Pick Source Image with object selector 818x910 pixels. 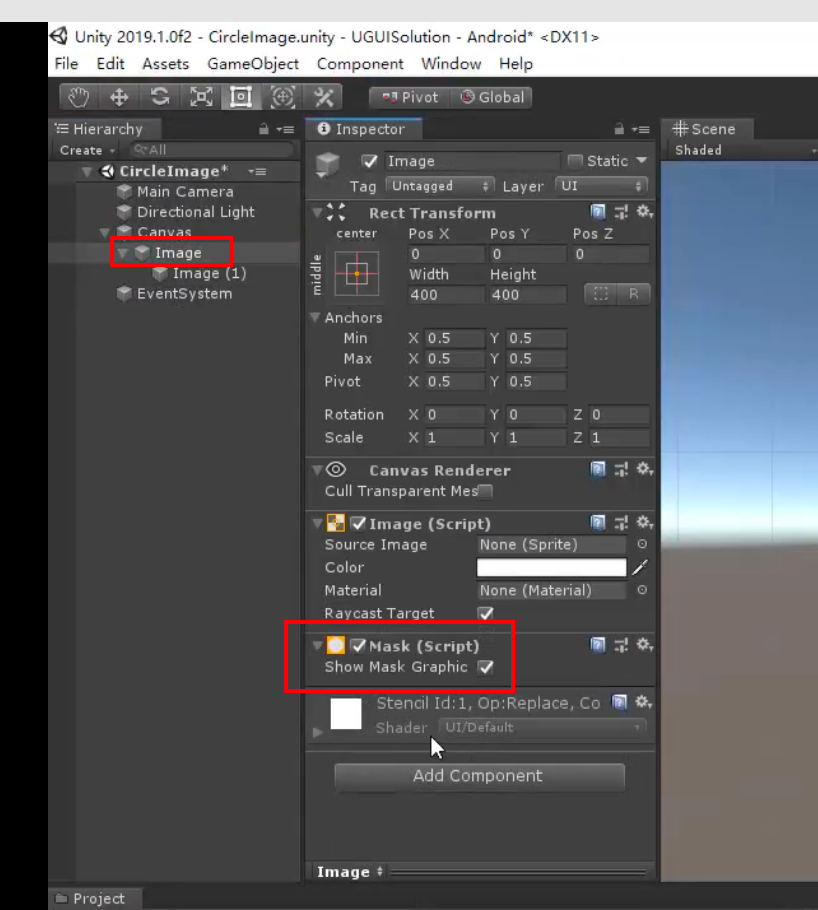coord(642,544)
